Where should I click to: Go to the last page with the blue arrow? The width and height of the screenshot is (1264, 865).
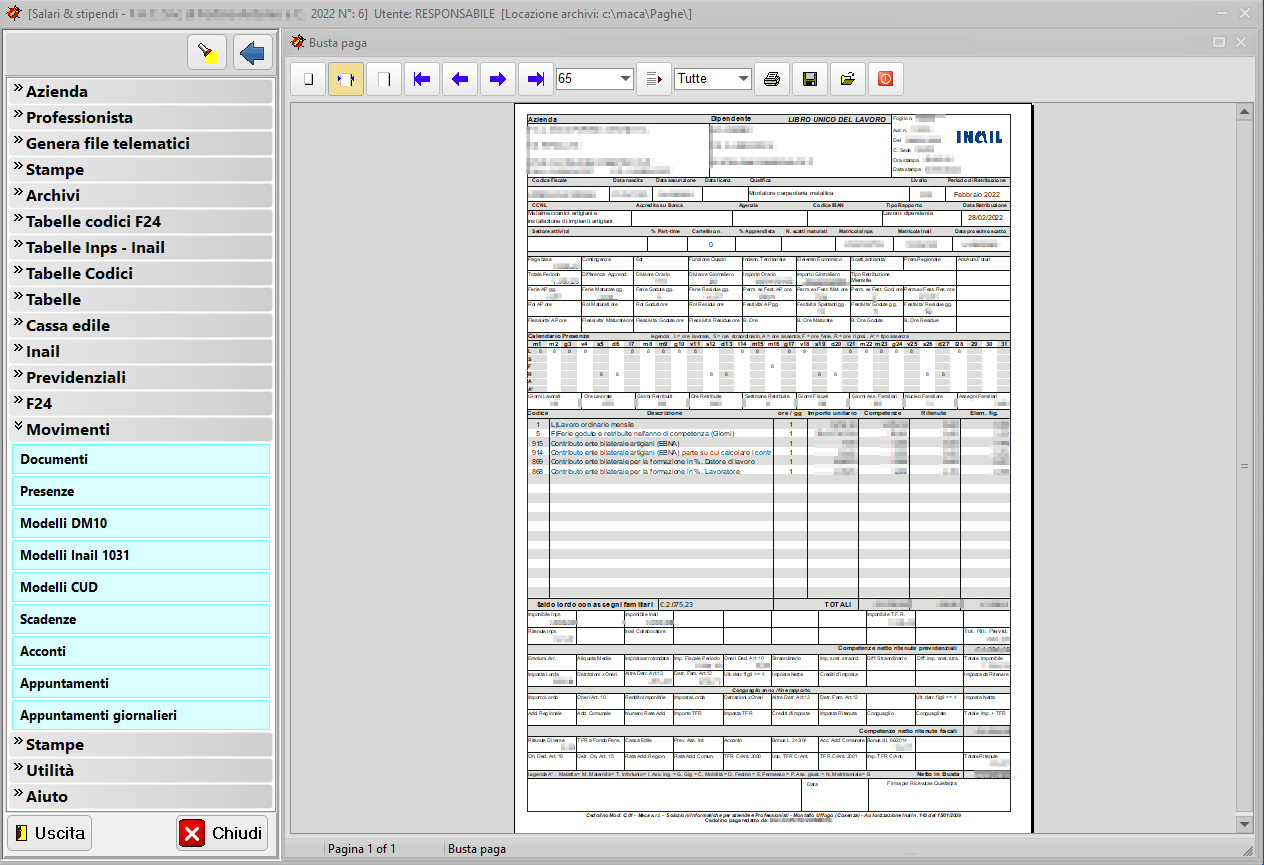(x=535, y=79)
